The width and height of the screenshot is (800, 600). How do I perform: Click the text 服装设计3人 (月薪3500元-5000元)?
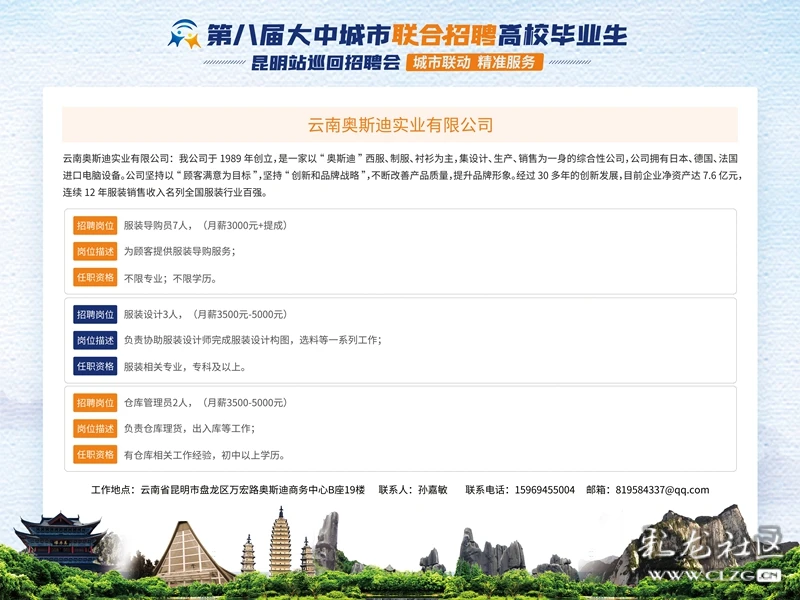coord(206,314)
